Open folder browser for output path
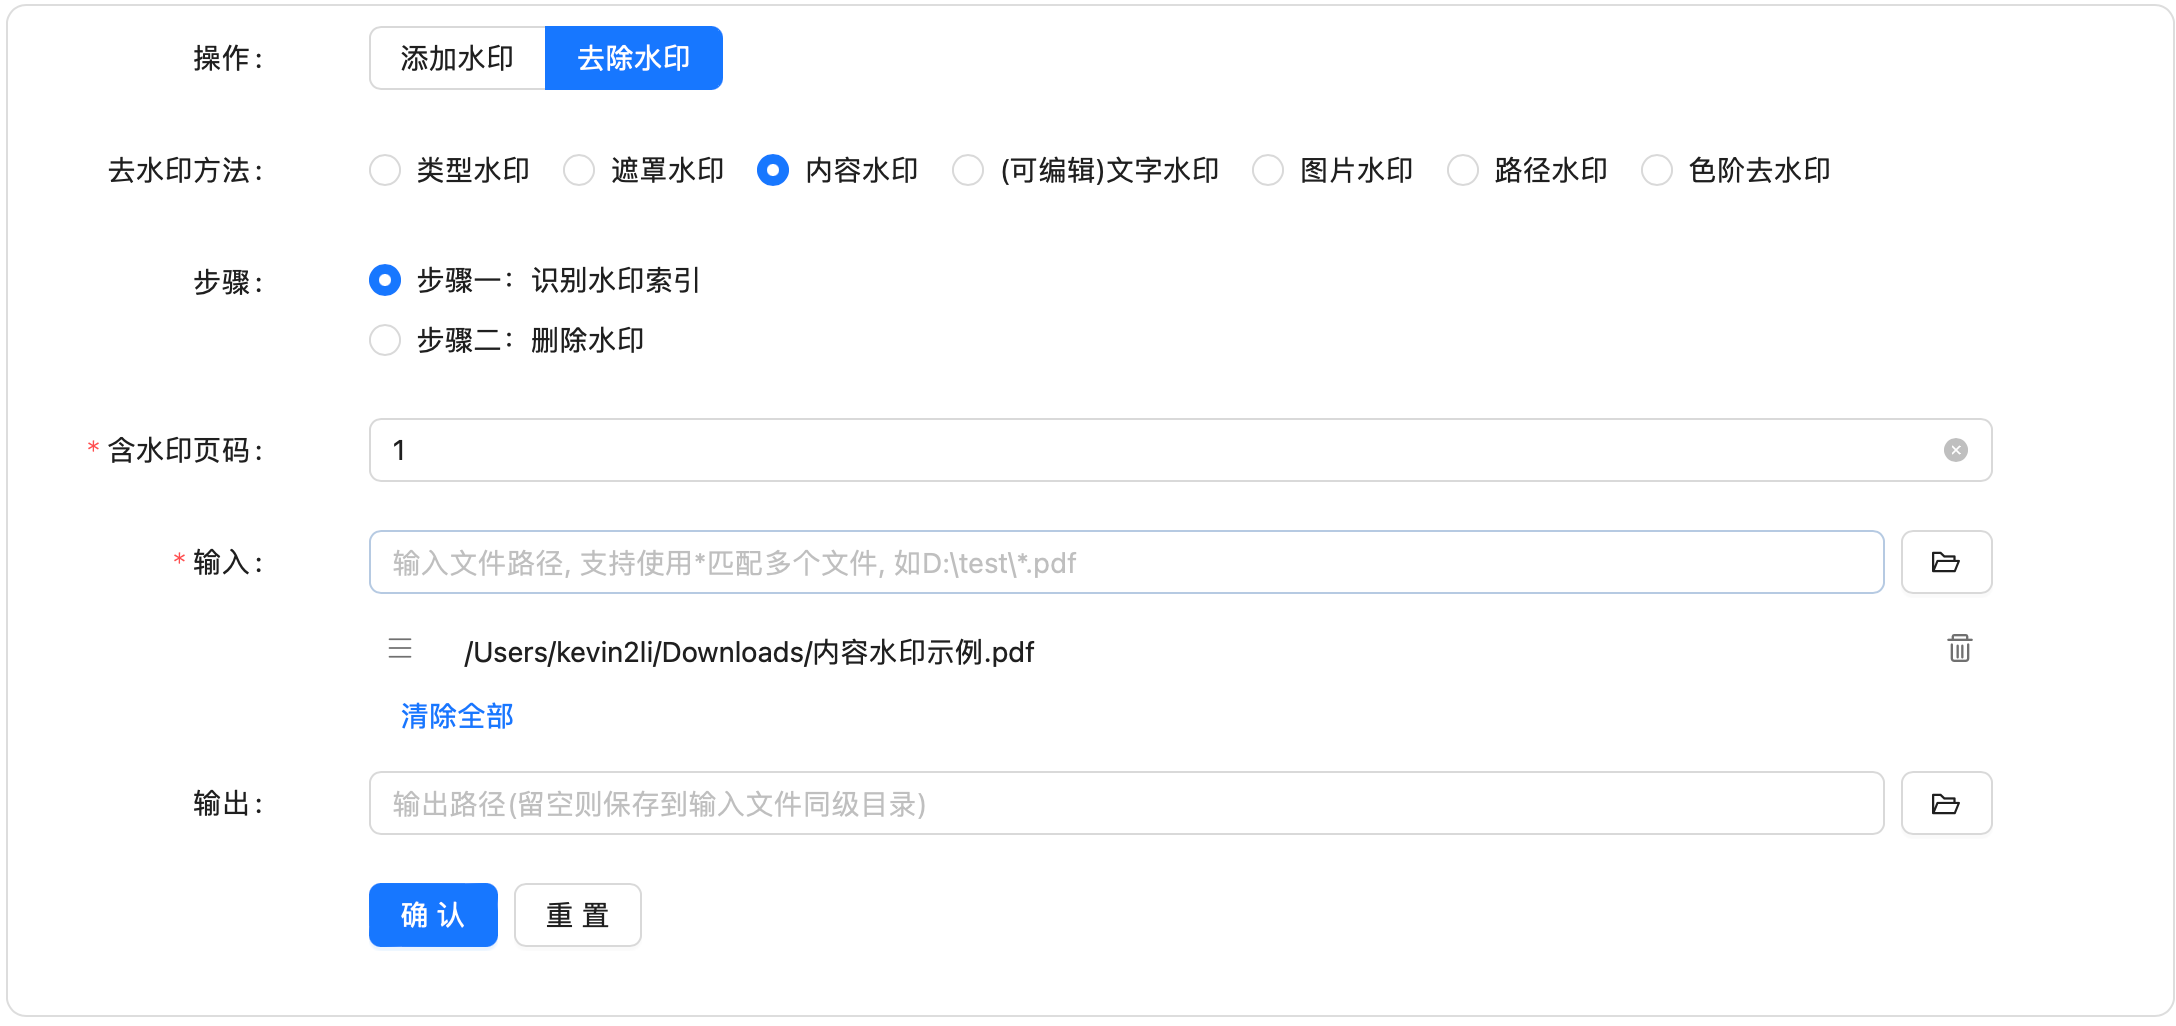Screen dimensions: 2176x1026 click(x=1945, y=803)
